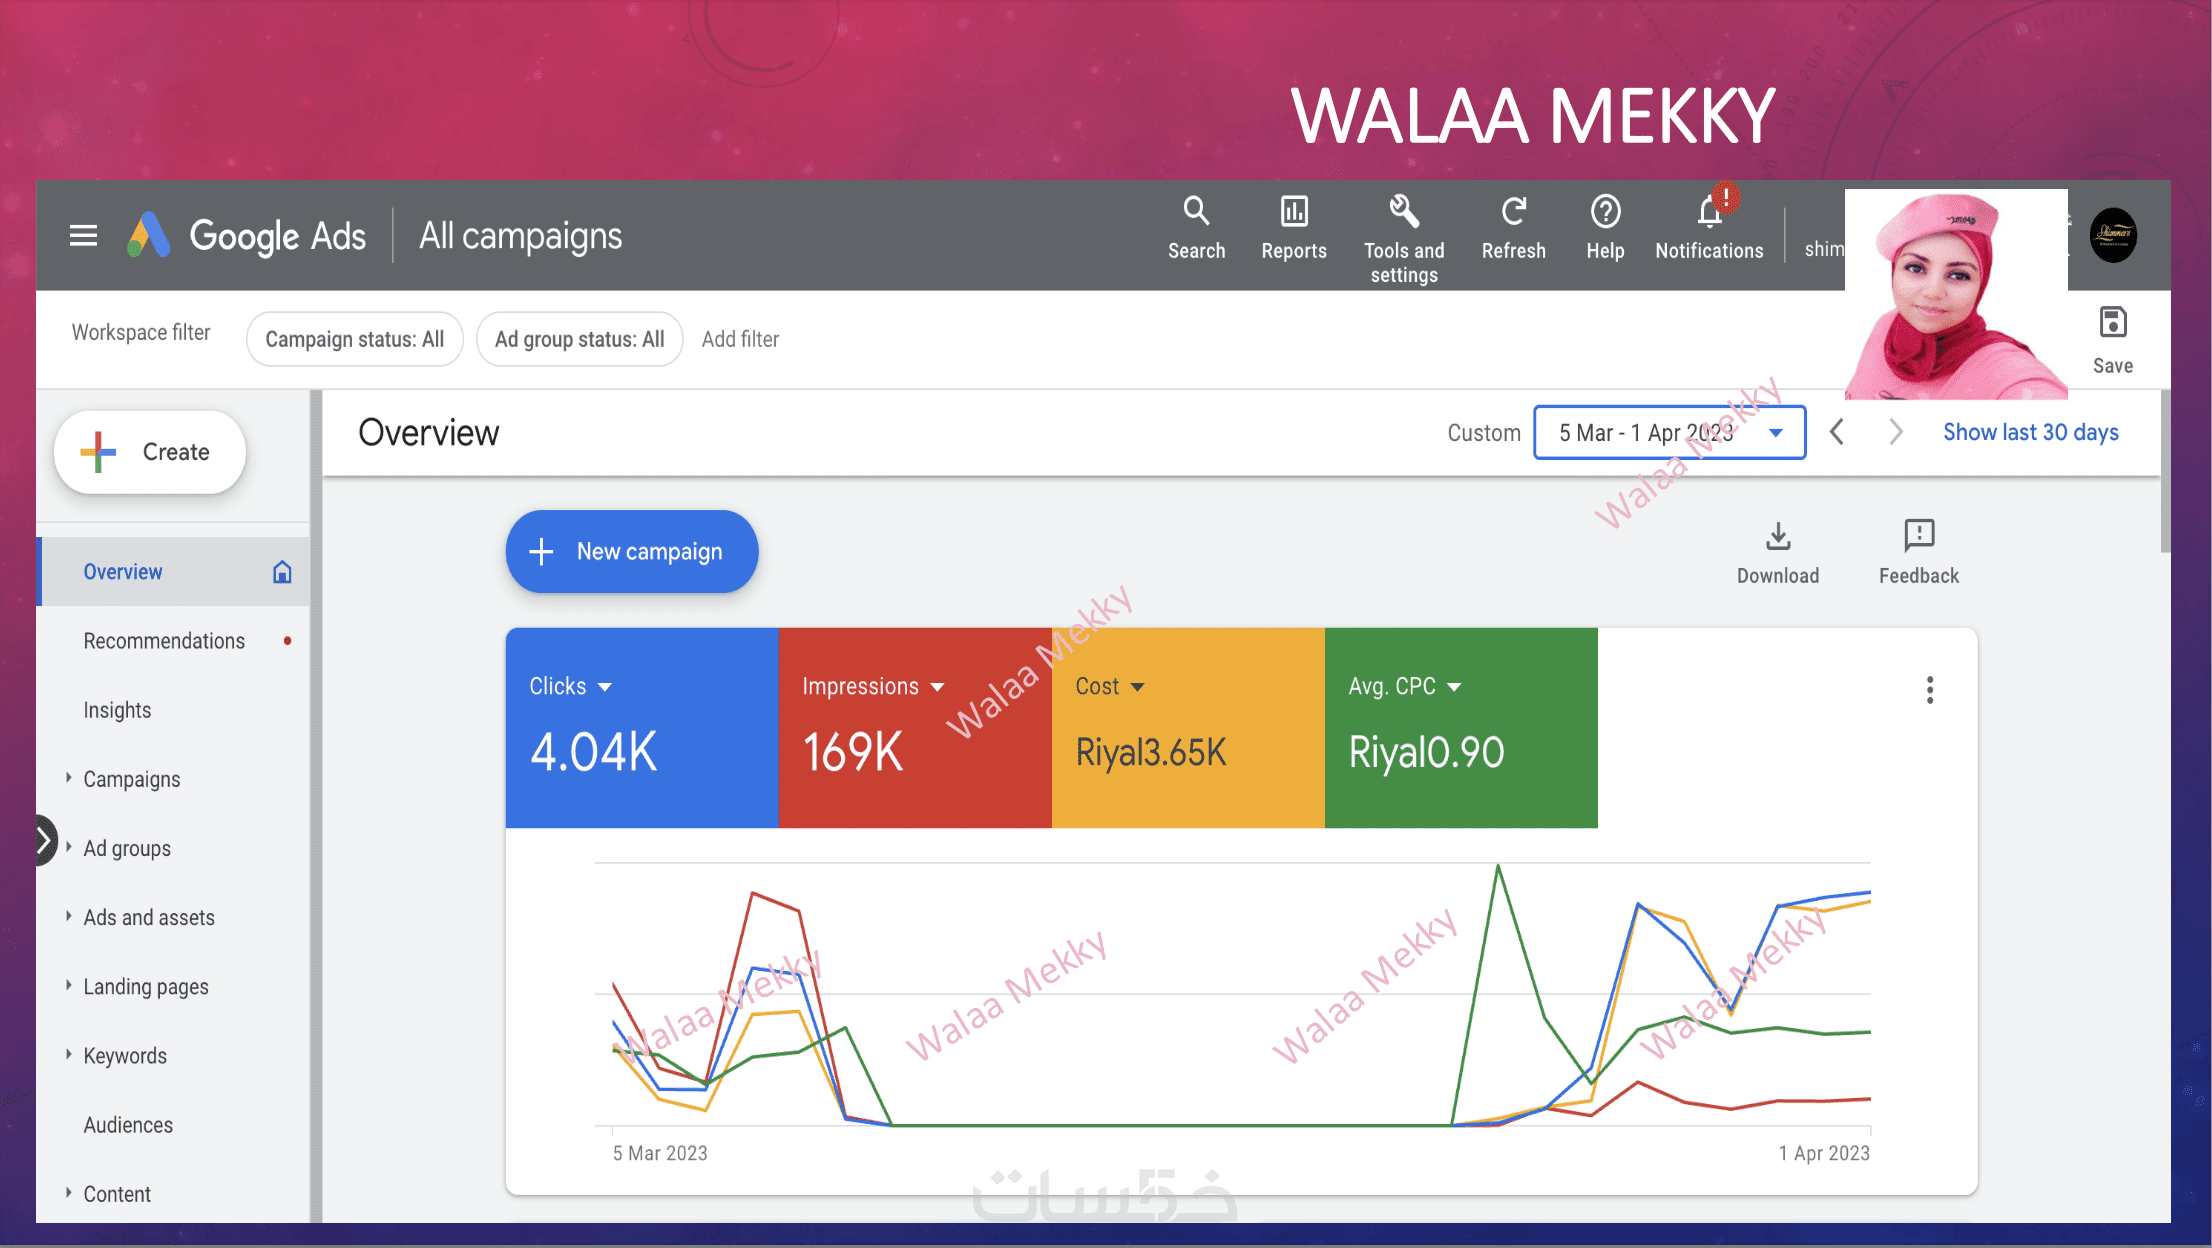The width and height of the screenshot is (2212, 1248).
Task: Open the hamburger main menu
Action: [x=83, y=236]
